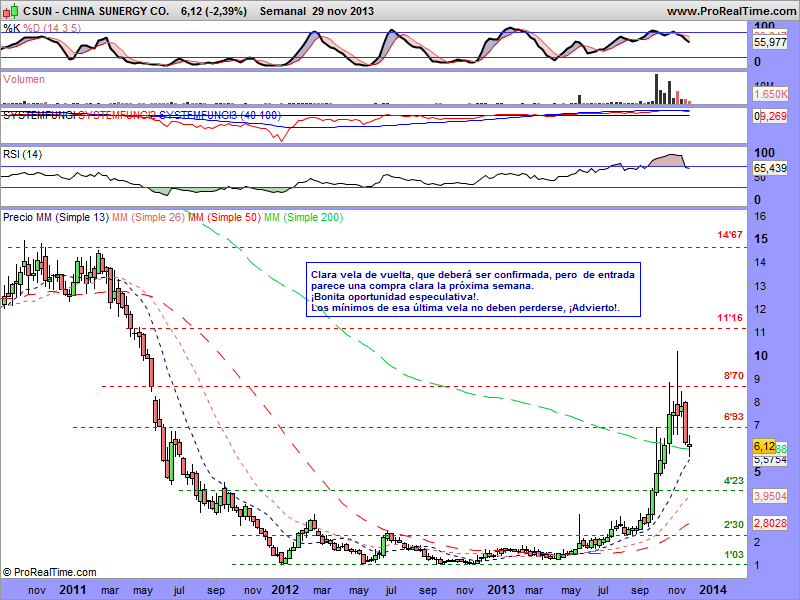Click the MM (Simple 26) legend label
The image size is (800, 600).
[148, 217]
